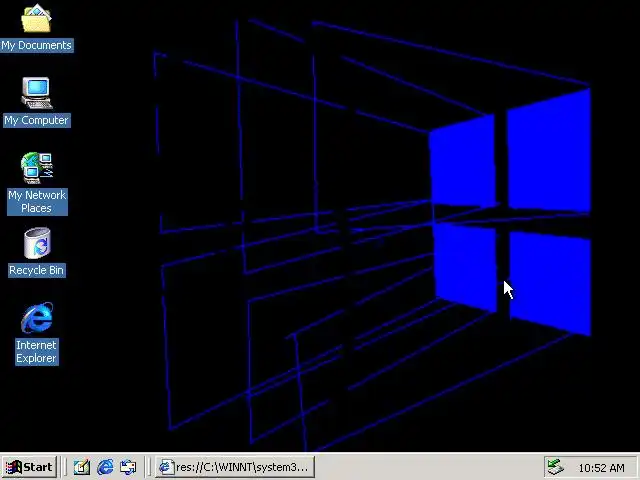Click the Show Desktop quick launch icon
The height and width of the screenshot is (480, 640).
pyautogui.click(x=82, y=467)
